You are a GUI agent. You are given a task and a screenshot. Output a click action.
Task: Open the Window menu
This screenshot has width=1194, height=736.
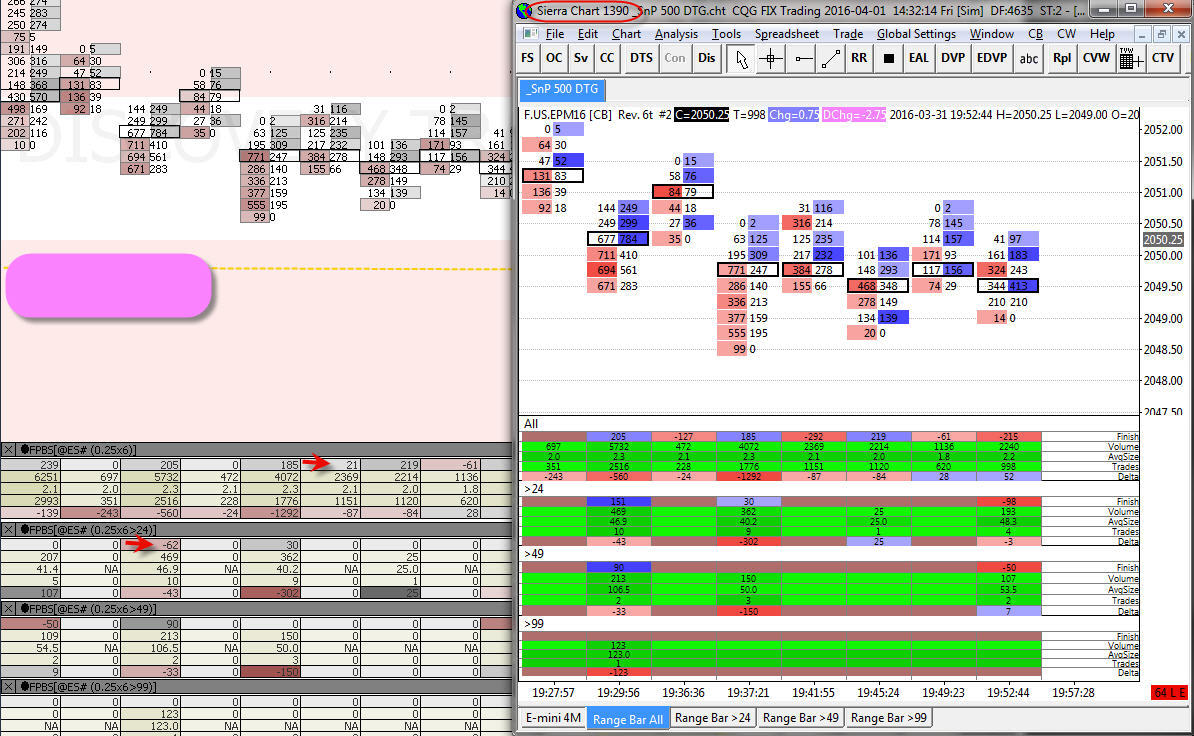click(x=991, y=34)
